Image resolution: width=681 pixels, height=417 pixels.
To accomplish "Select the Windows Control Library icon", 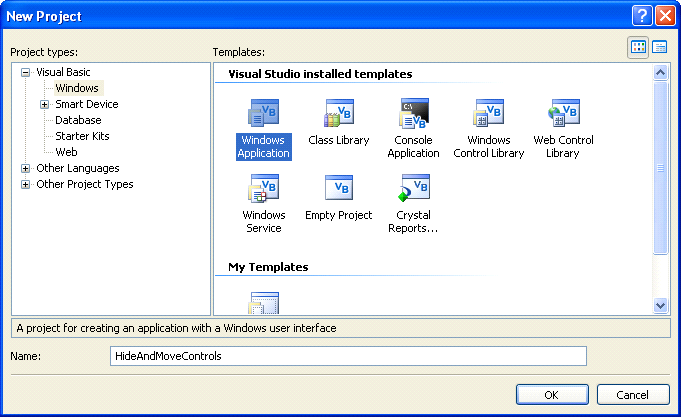I will 489,113.
